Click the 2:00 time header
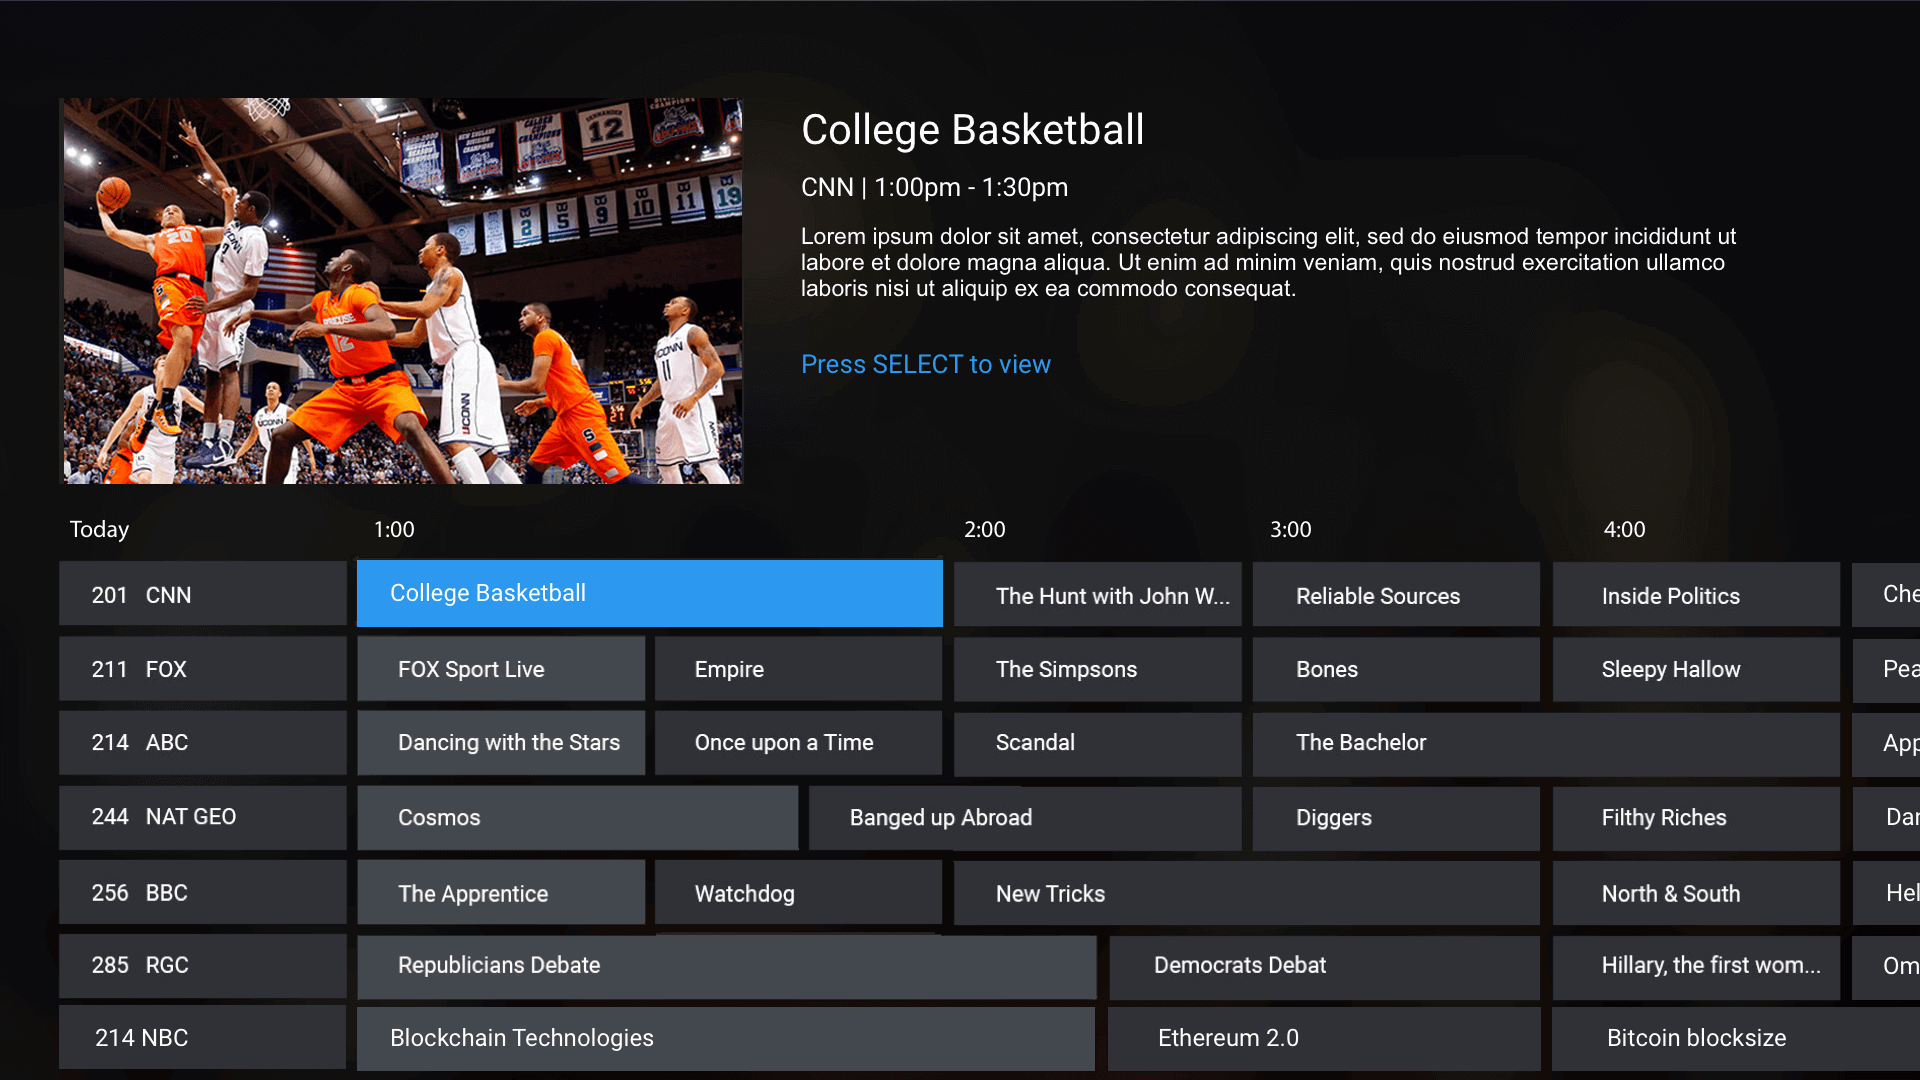Image resolution: width=1920 pixels, height=1080 pixels. [984, 530]
